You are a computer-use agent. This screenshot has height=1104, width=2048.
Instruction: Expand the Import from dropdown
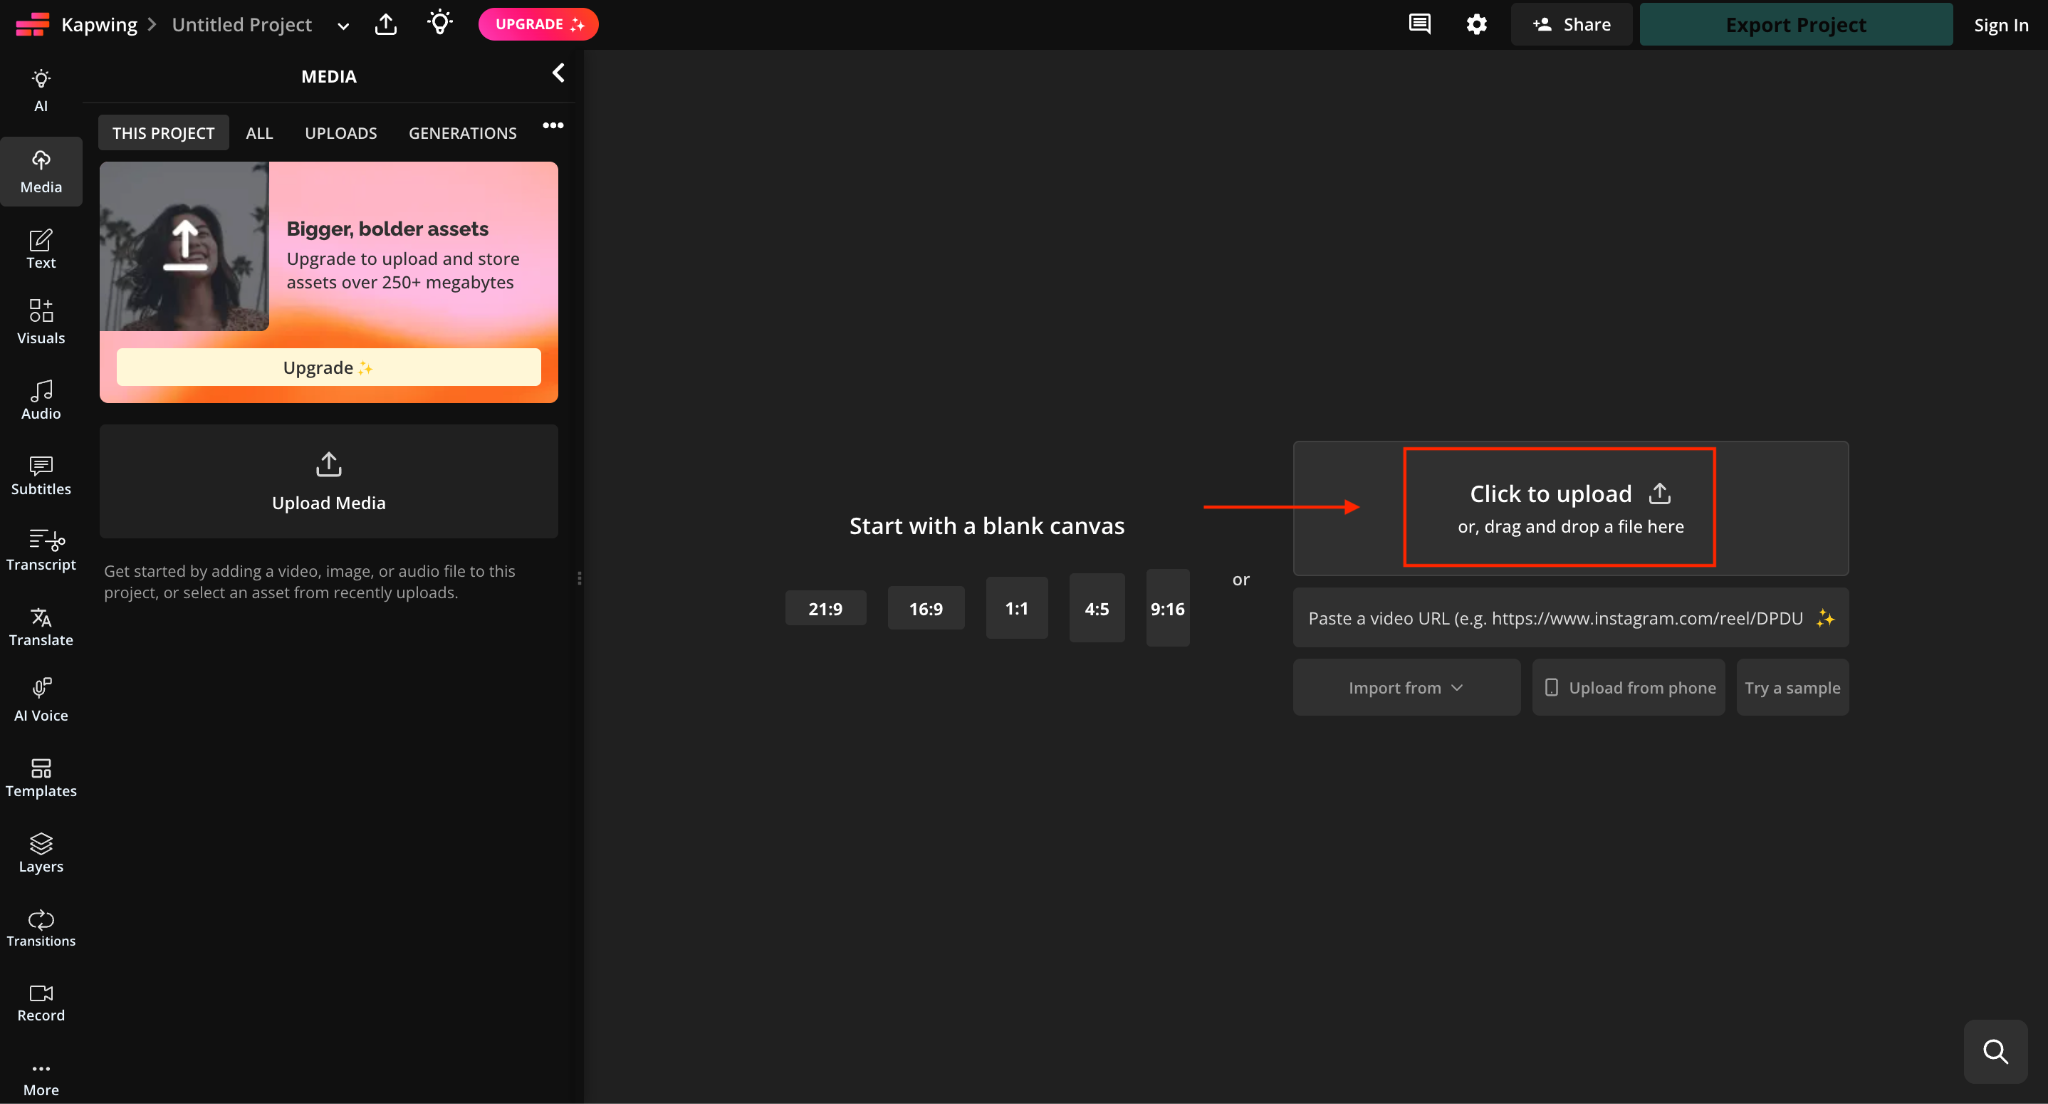(x=1406, y=687)
